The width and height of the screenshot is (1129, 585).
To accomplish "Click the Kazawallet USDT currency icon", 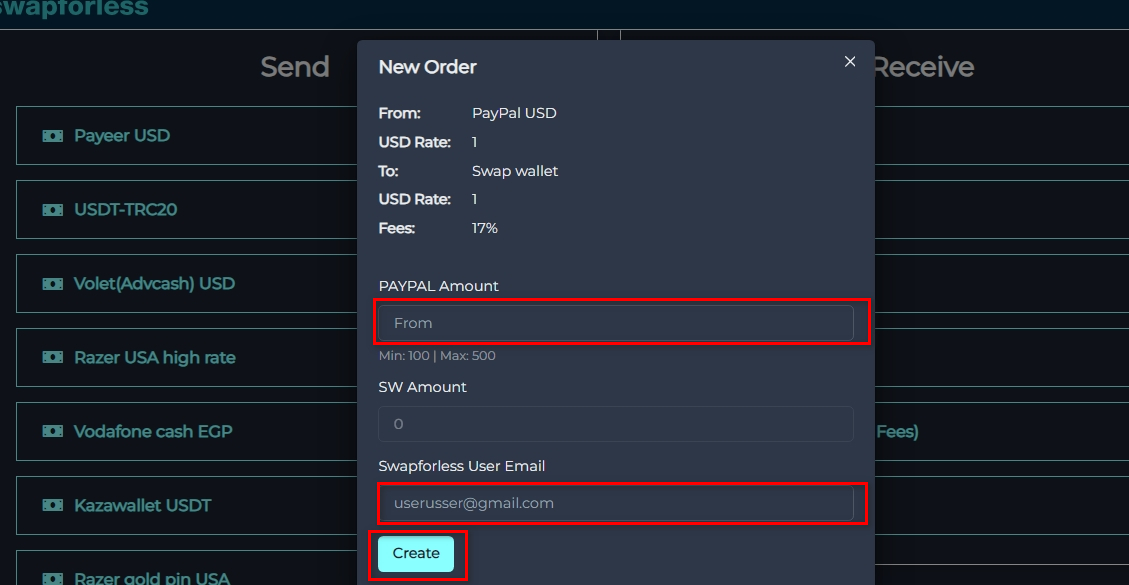I will [x=52, y=505].
